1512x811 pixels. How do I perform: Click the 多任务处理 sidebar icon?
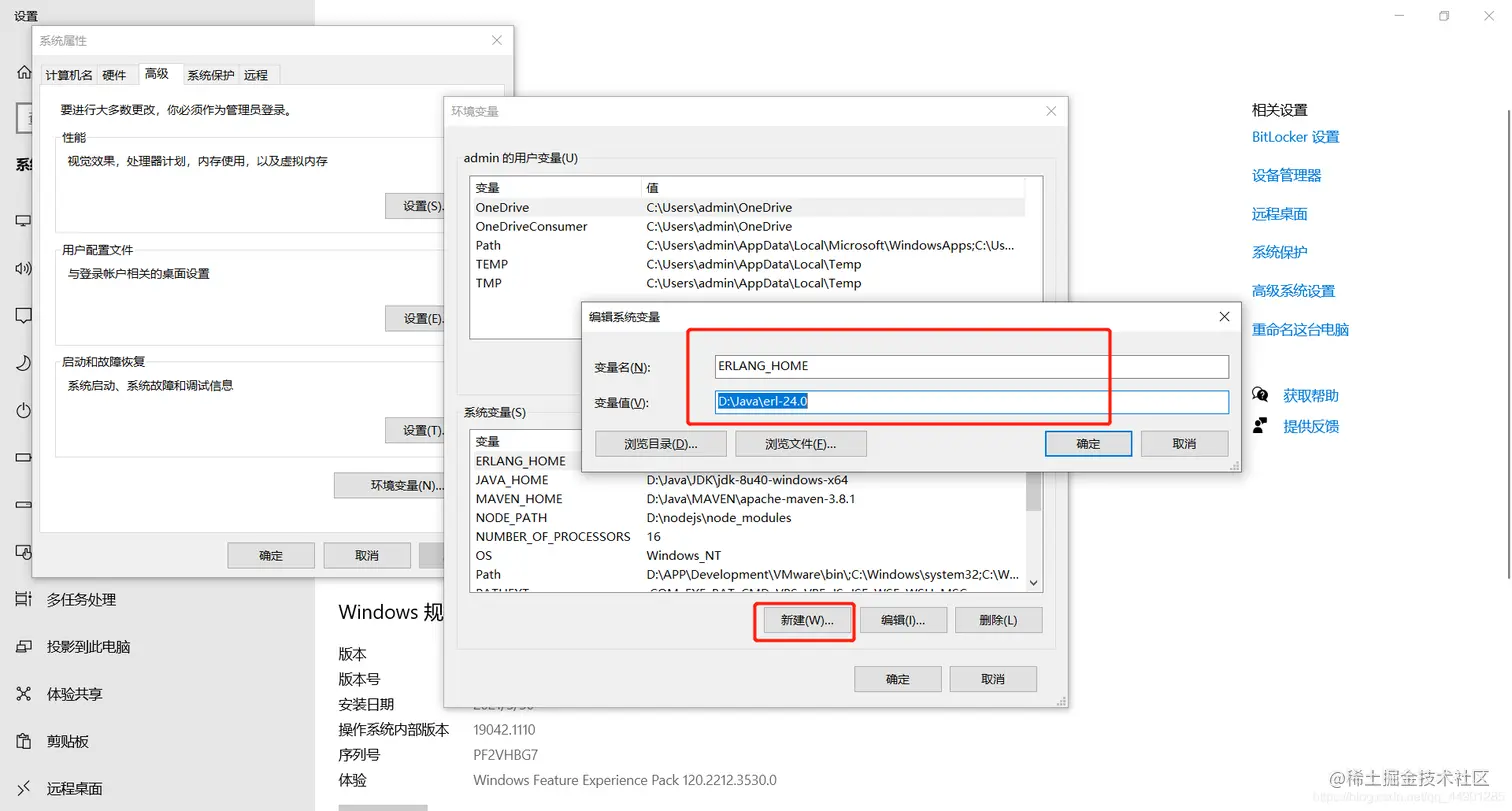(23, 599)
